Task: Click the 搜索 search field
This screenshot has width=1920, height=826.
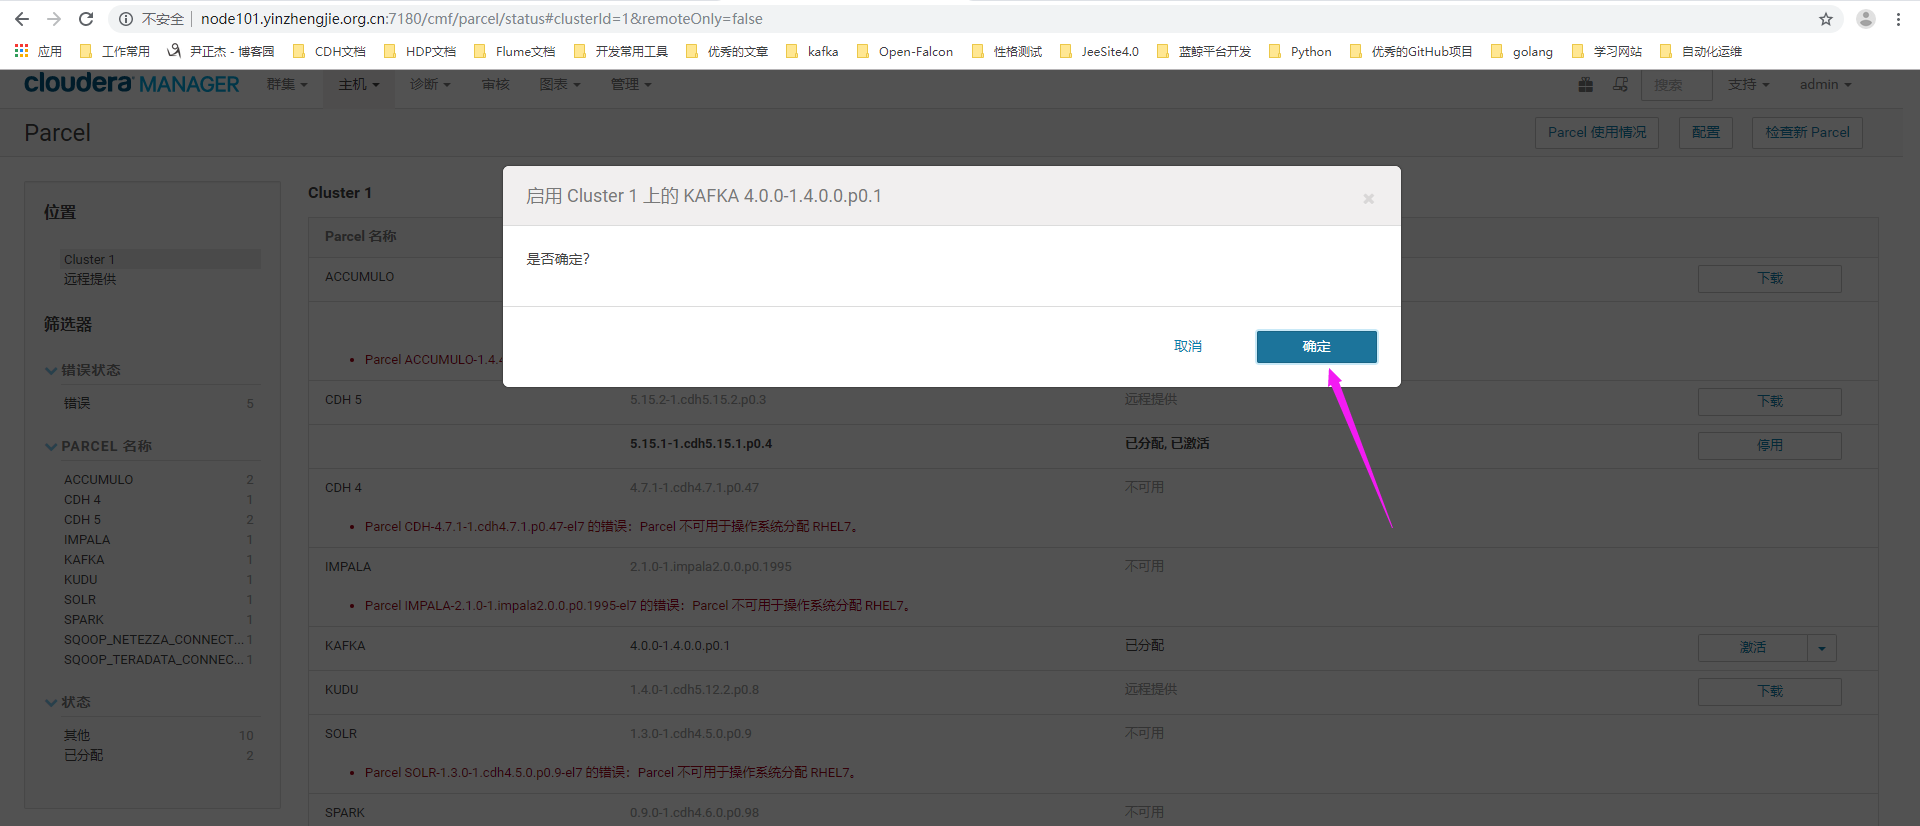Action: pos(1676,85)
